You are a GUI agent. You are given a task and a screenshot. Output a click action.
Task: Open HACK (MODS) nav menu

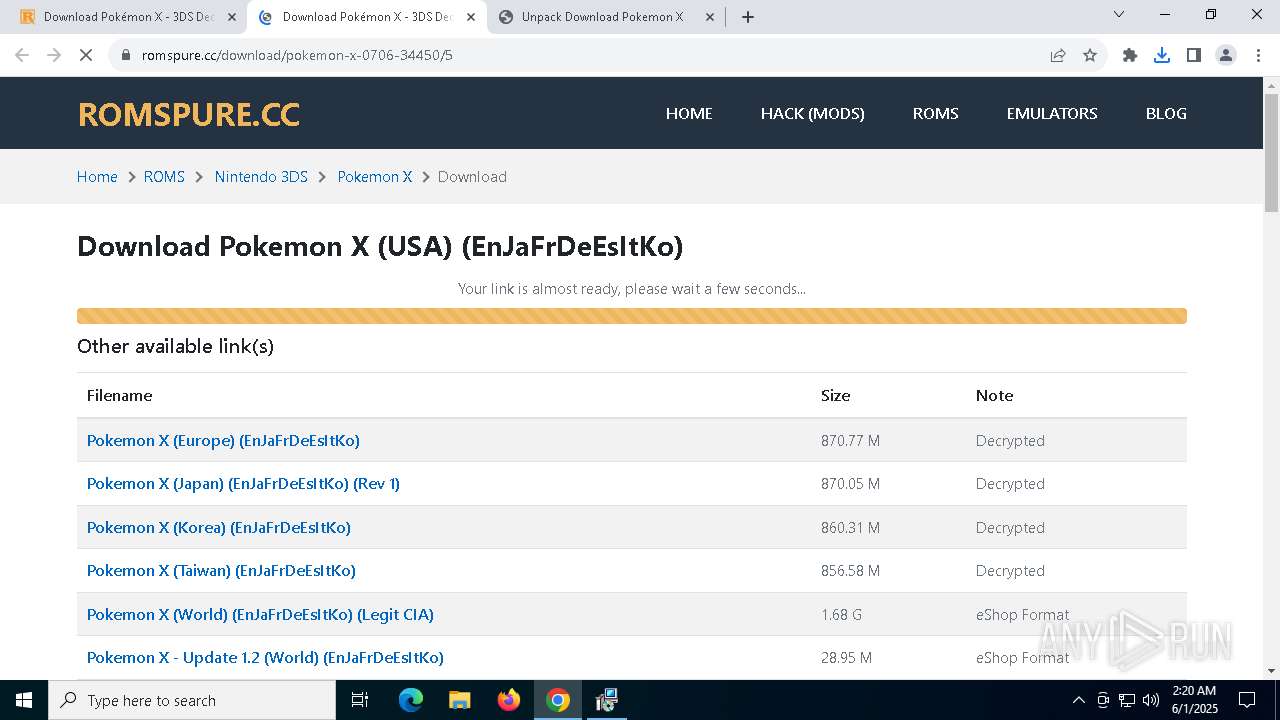click(x=813, y=113)
